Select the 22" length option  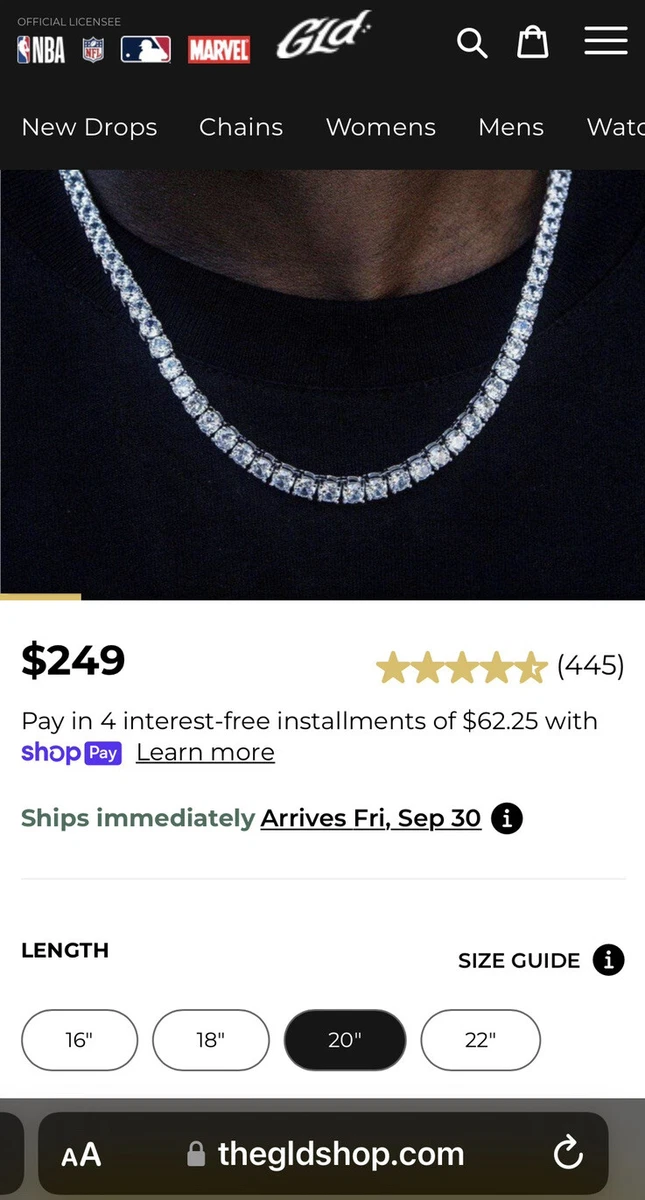click(480, 1040)
